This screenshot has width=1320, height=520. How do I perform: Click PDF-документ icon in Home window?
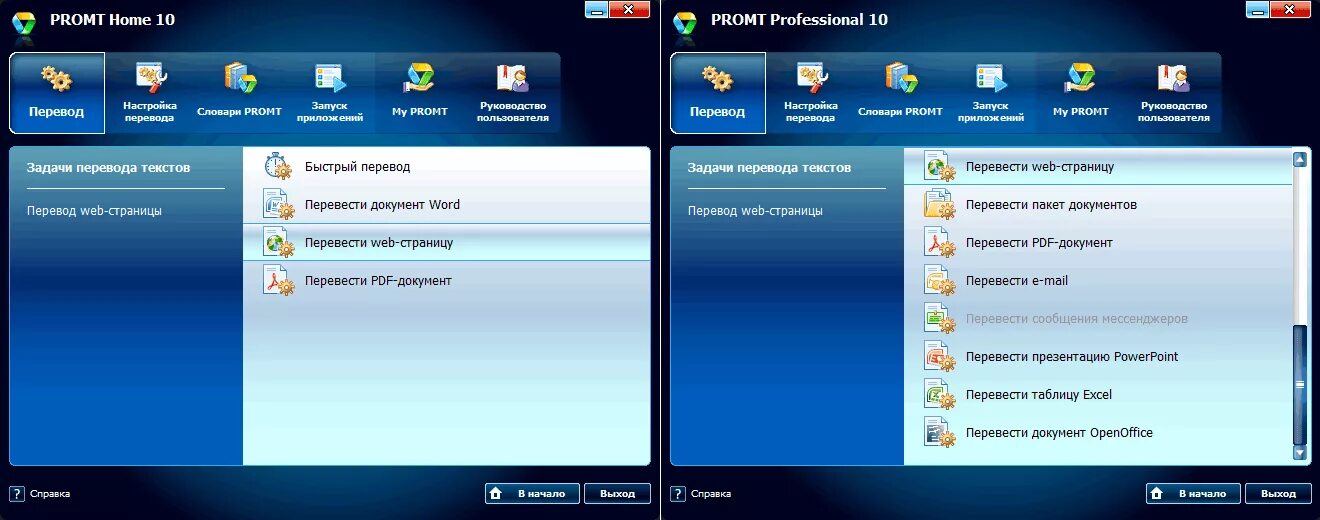click(279, 281)
